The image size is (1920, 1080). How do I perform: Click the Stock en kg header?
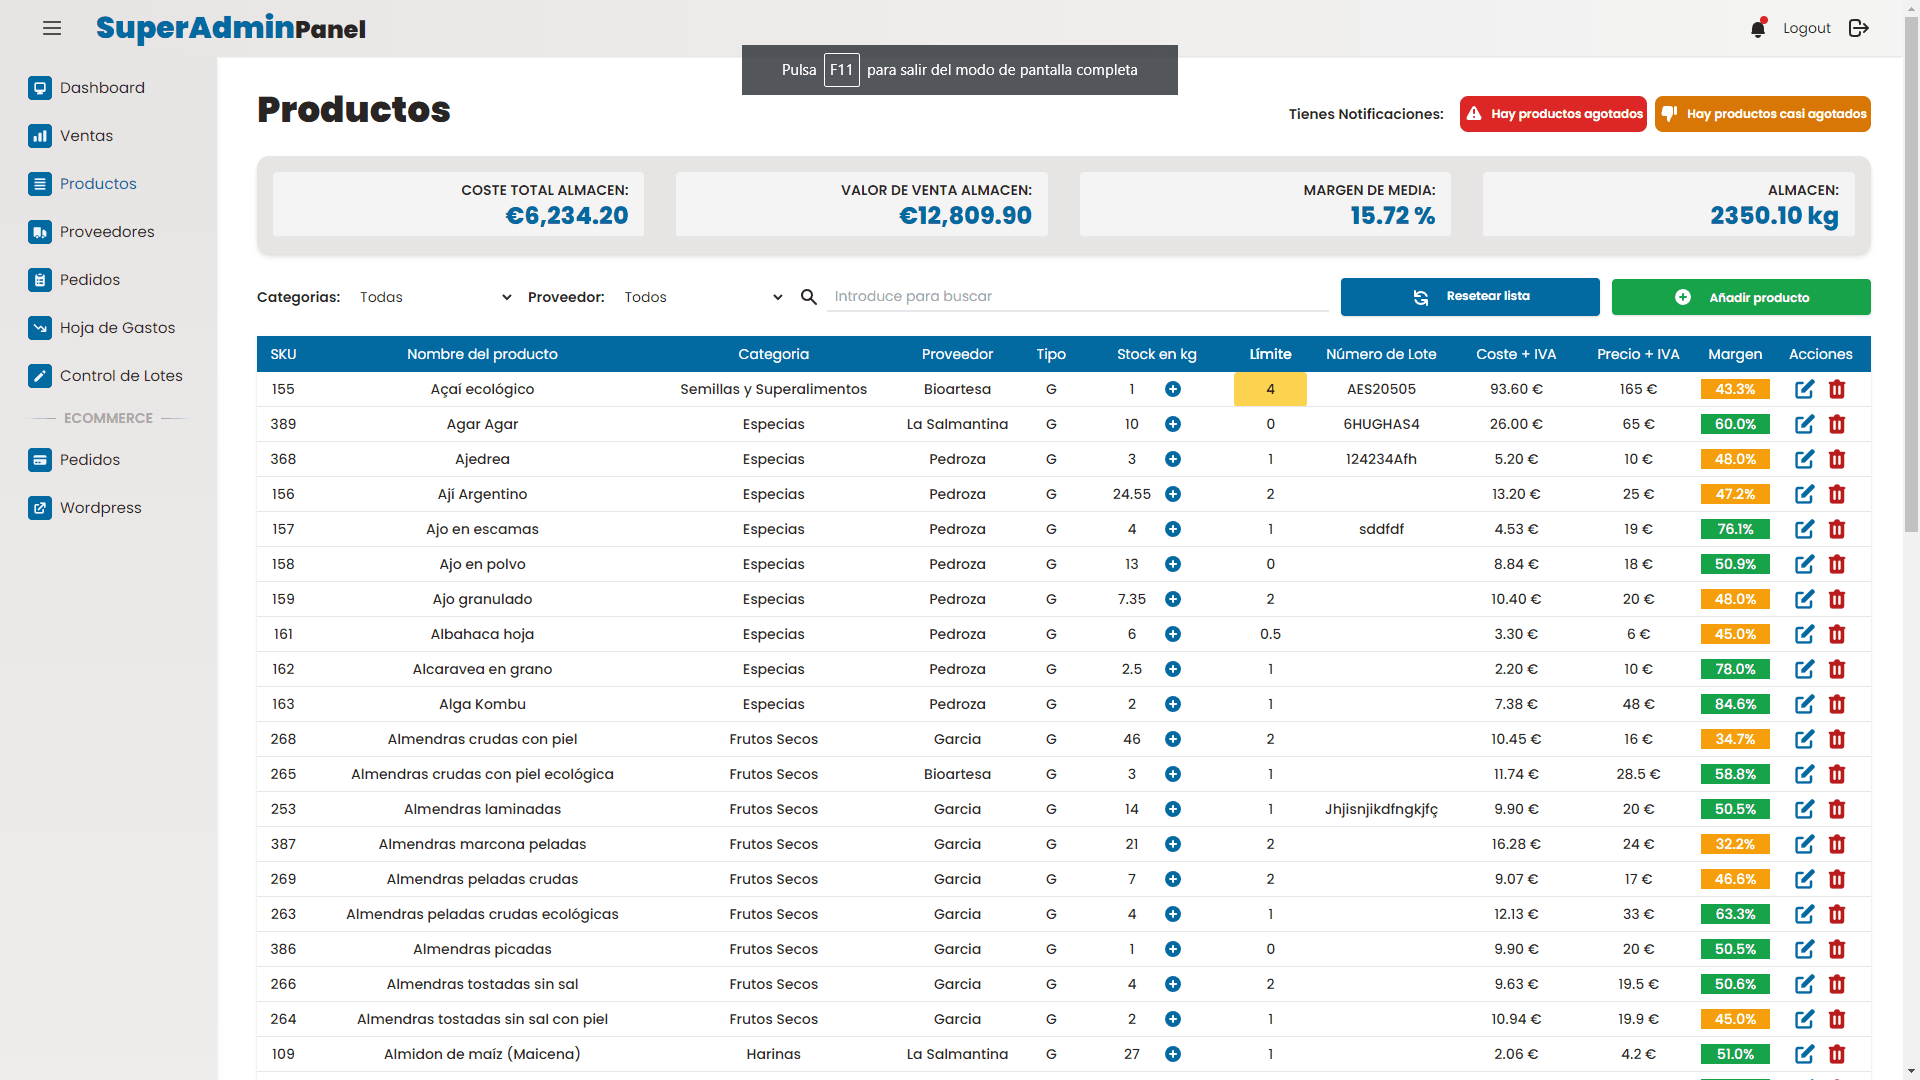(1156, 354)
